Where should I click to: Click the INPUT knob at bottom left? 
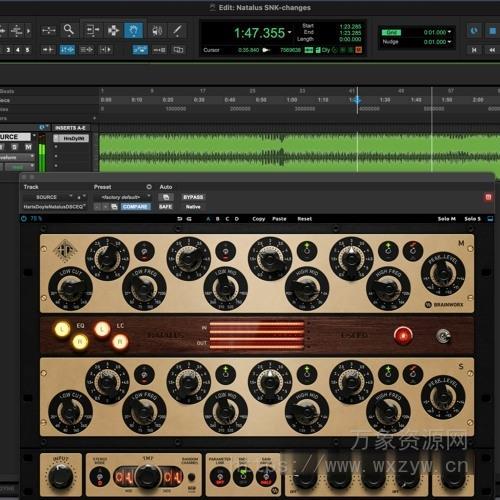61,477
